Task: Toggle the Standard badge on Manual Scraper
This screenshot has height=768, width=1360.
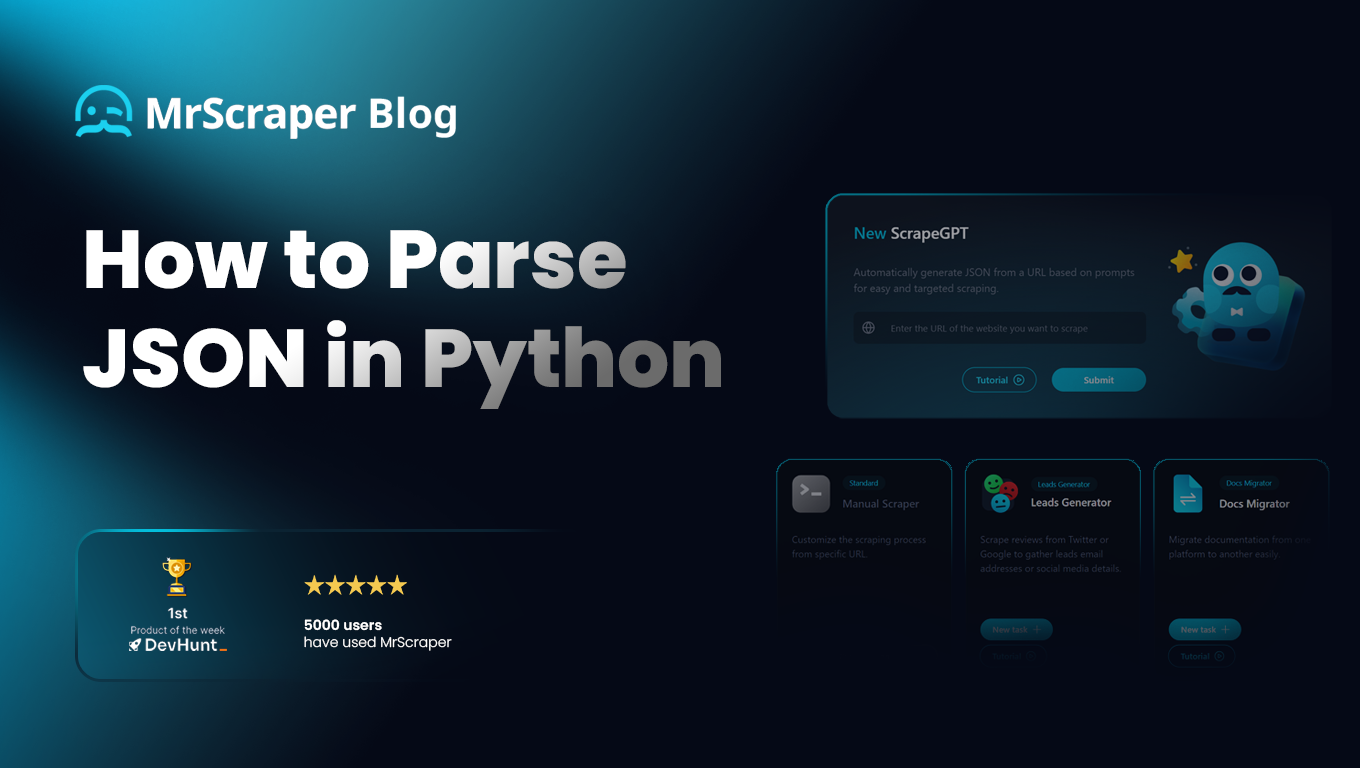Action: pos(864,483)
